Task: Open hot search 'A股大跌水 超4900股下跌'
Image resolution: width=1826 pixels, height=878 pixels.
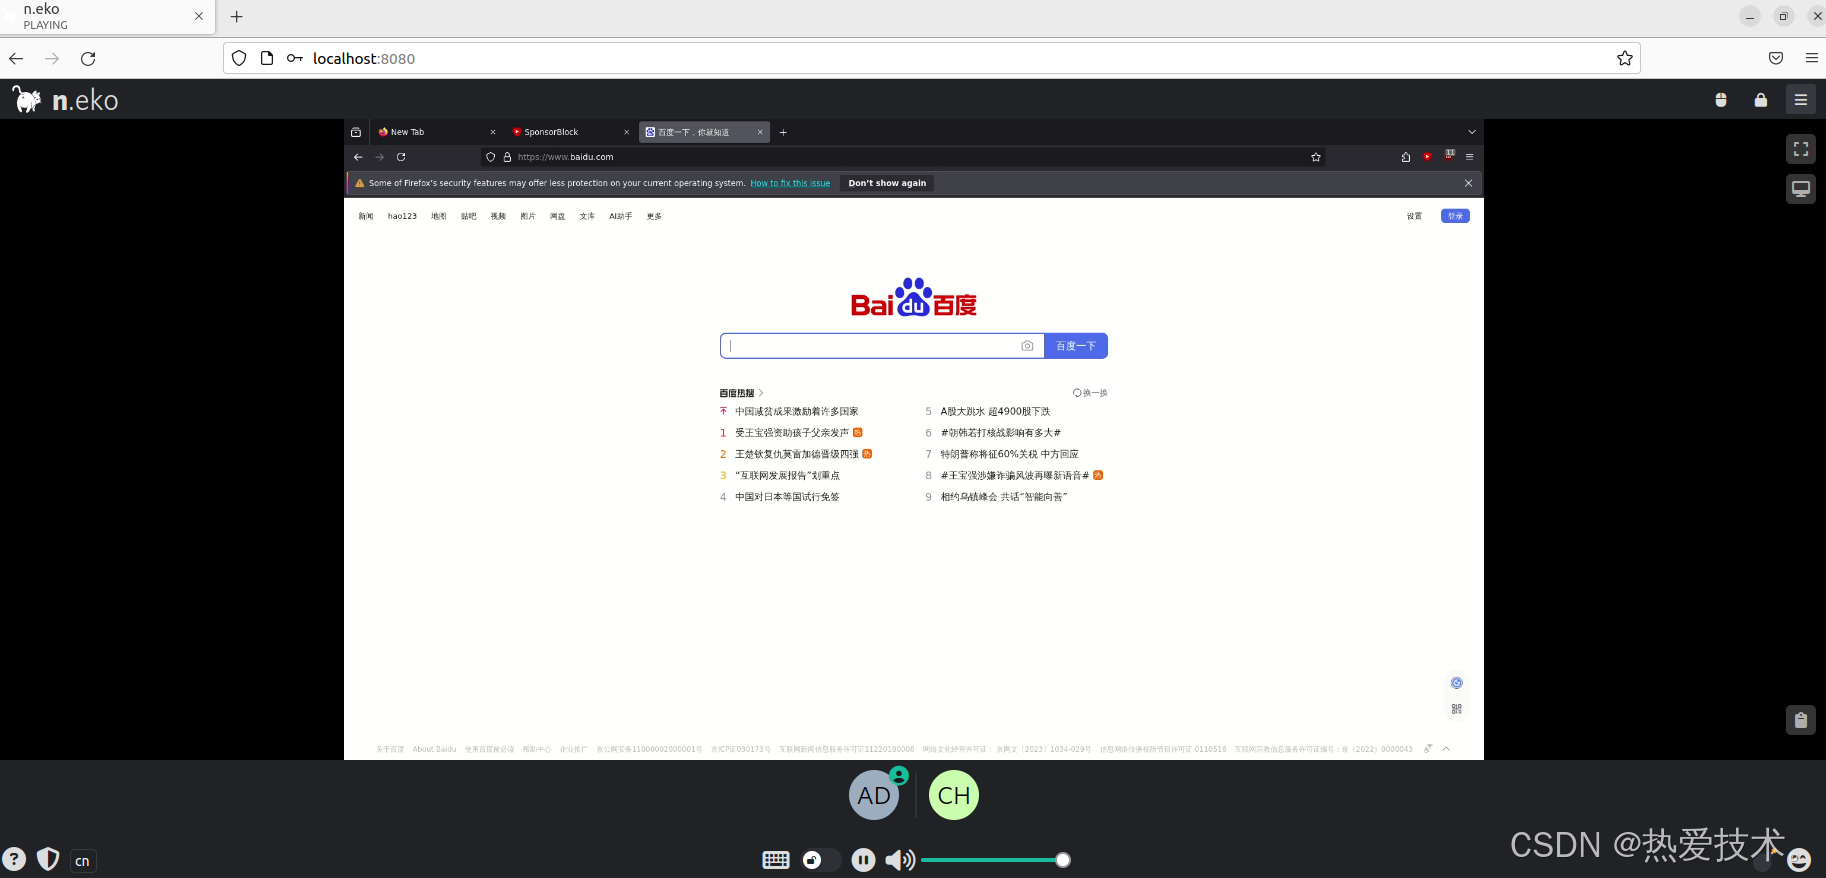Action: [995, 411]
